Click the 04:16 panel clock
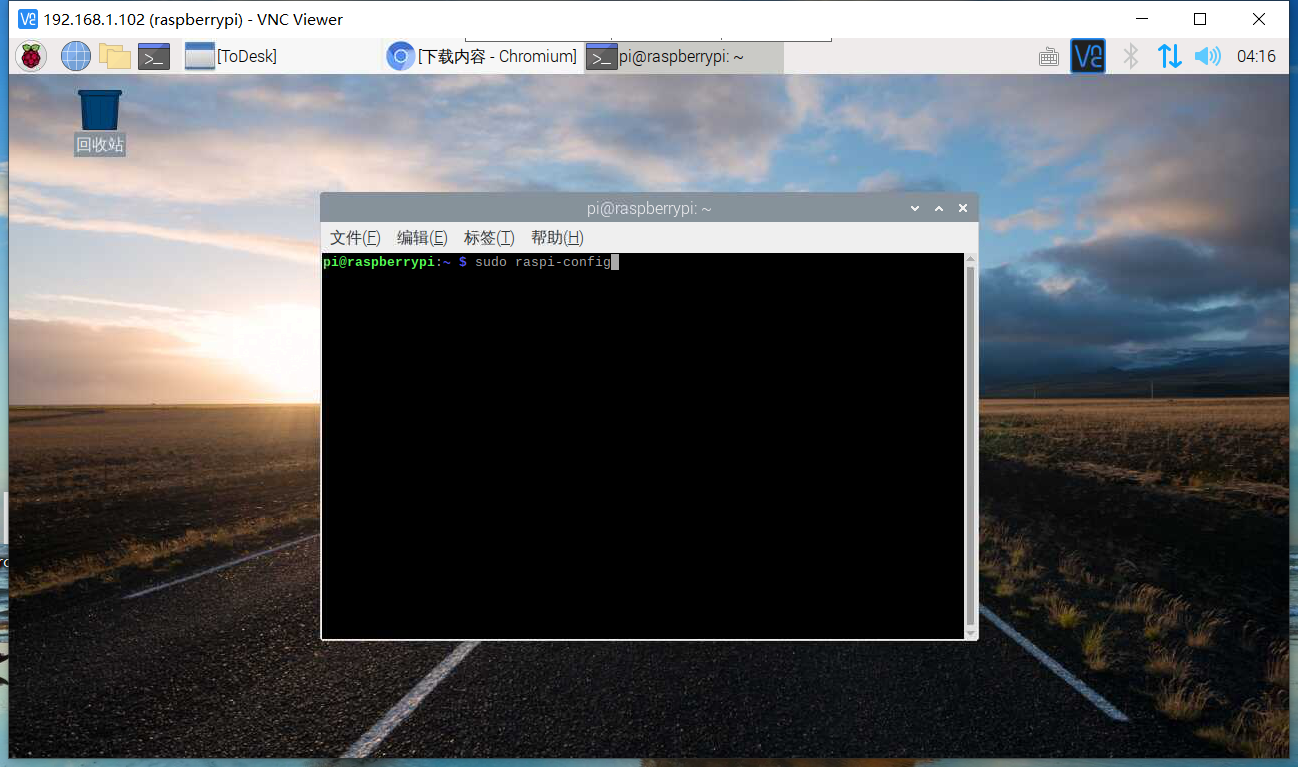This screenshot has height=767, width=1298. 1256,57
